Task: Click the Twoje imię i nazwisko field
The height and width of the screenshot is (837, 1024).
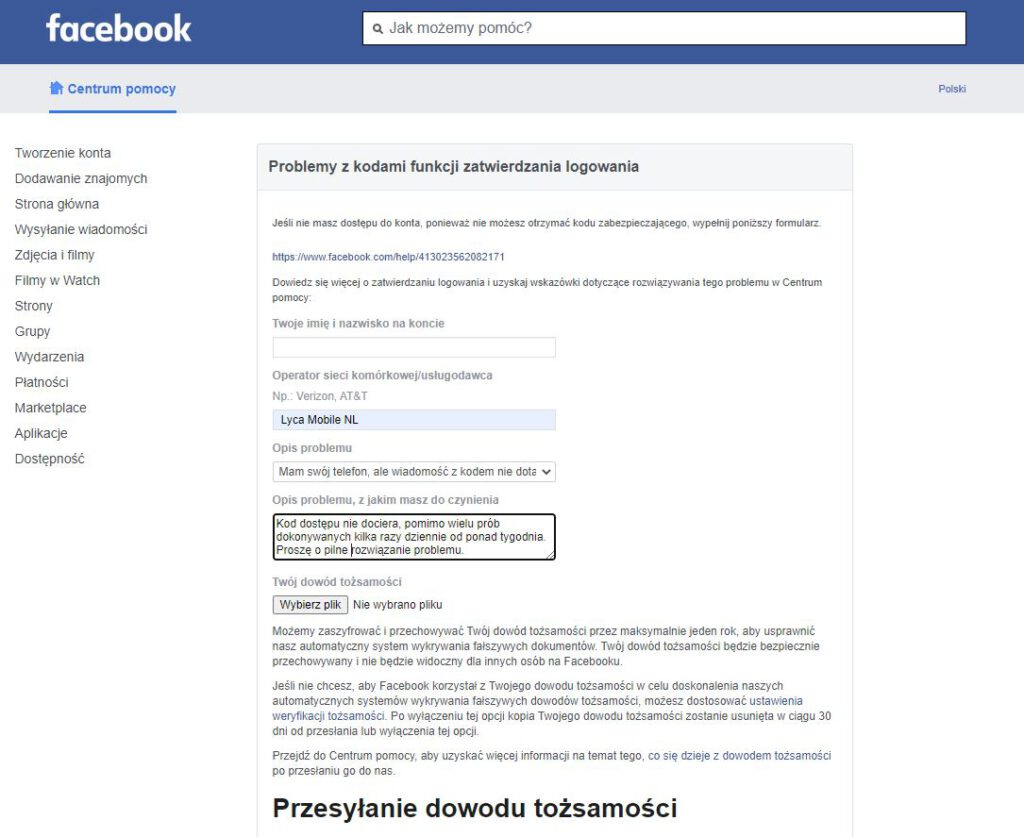Action: (x=414, y=347)
